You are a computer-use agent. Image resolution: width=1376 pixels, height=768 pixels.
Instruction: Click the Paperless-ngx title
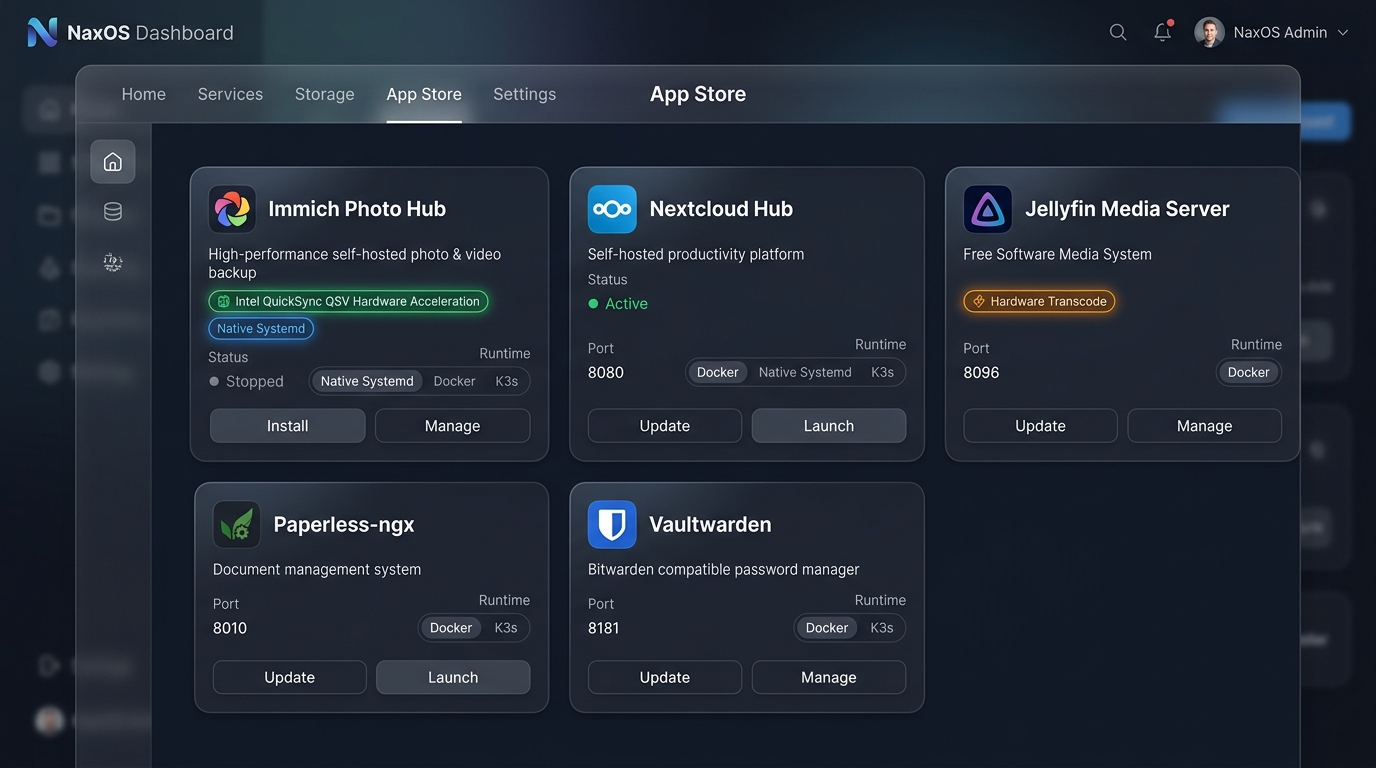[344, 524]
